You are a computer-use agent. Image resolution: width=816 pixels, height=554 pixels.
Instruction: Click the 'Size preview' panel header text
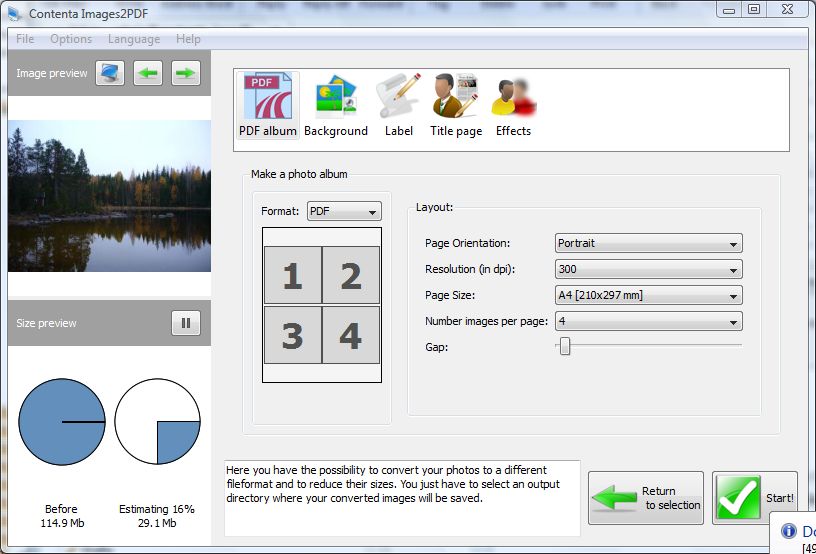46,323
